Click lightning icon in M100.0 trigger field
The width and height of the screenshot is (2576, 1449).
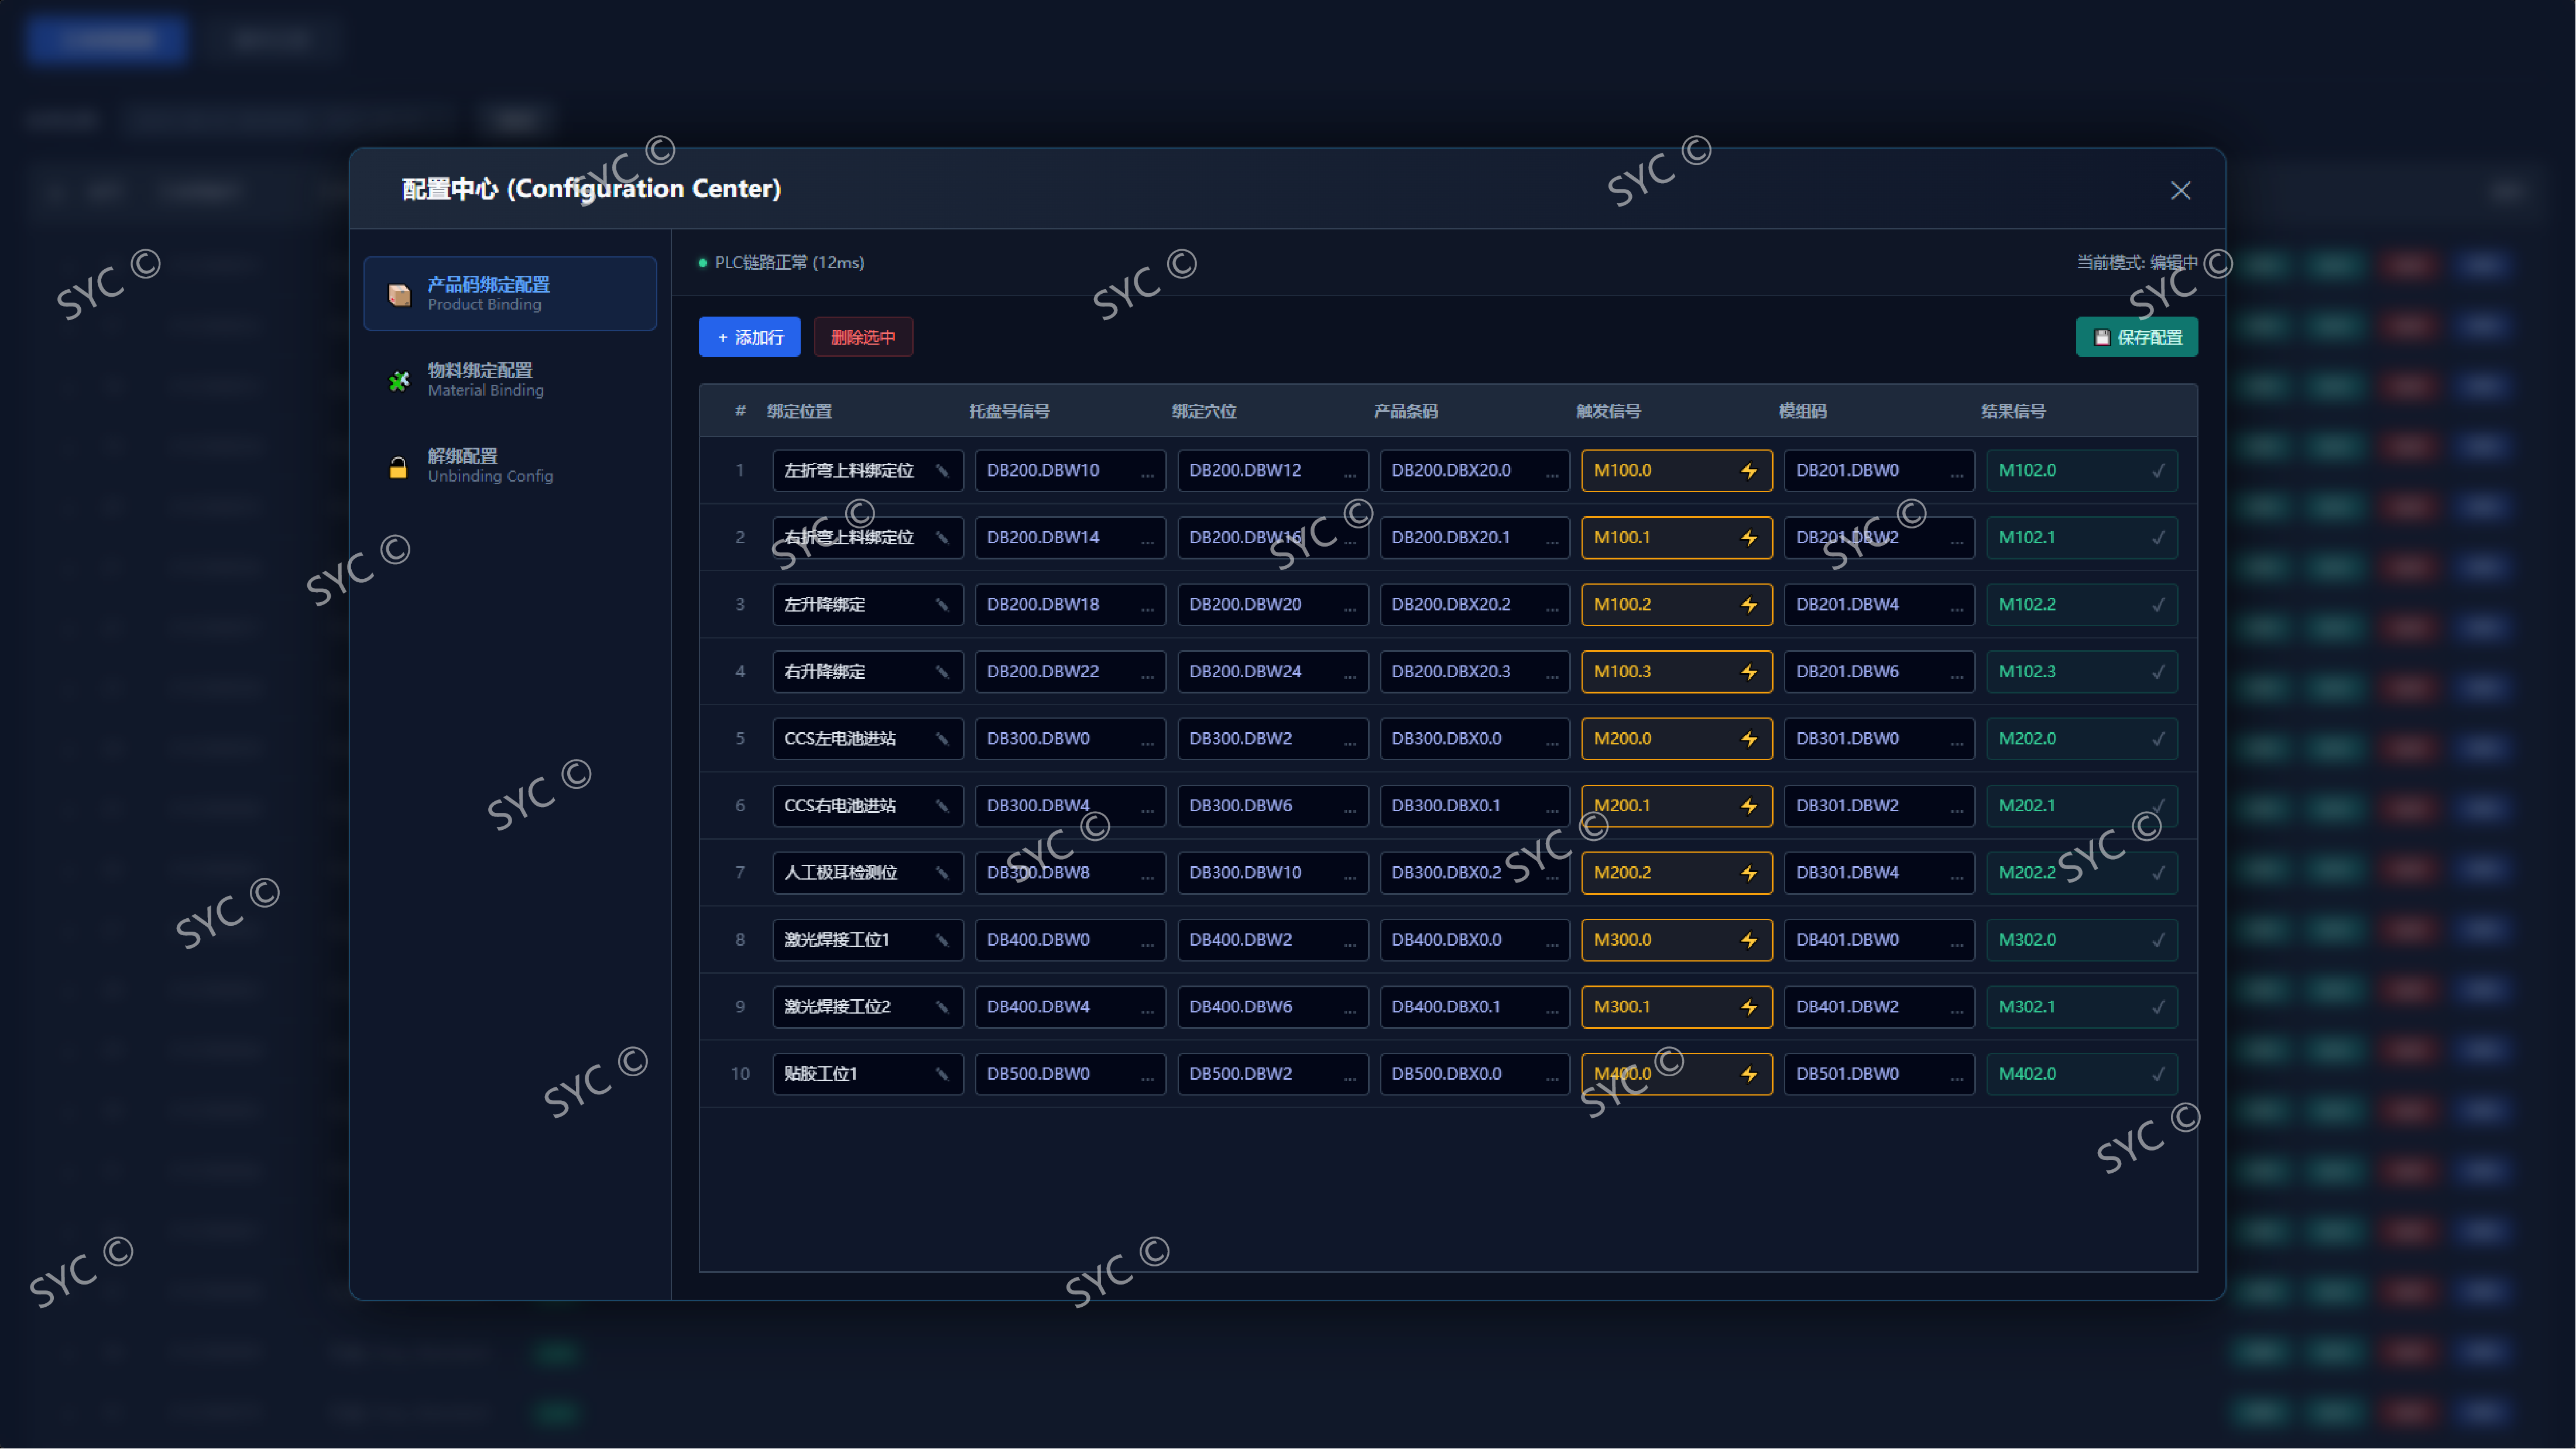tap(1748, 471)
